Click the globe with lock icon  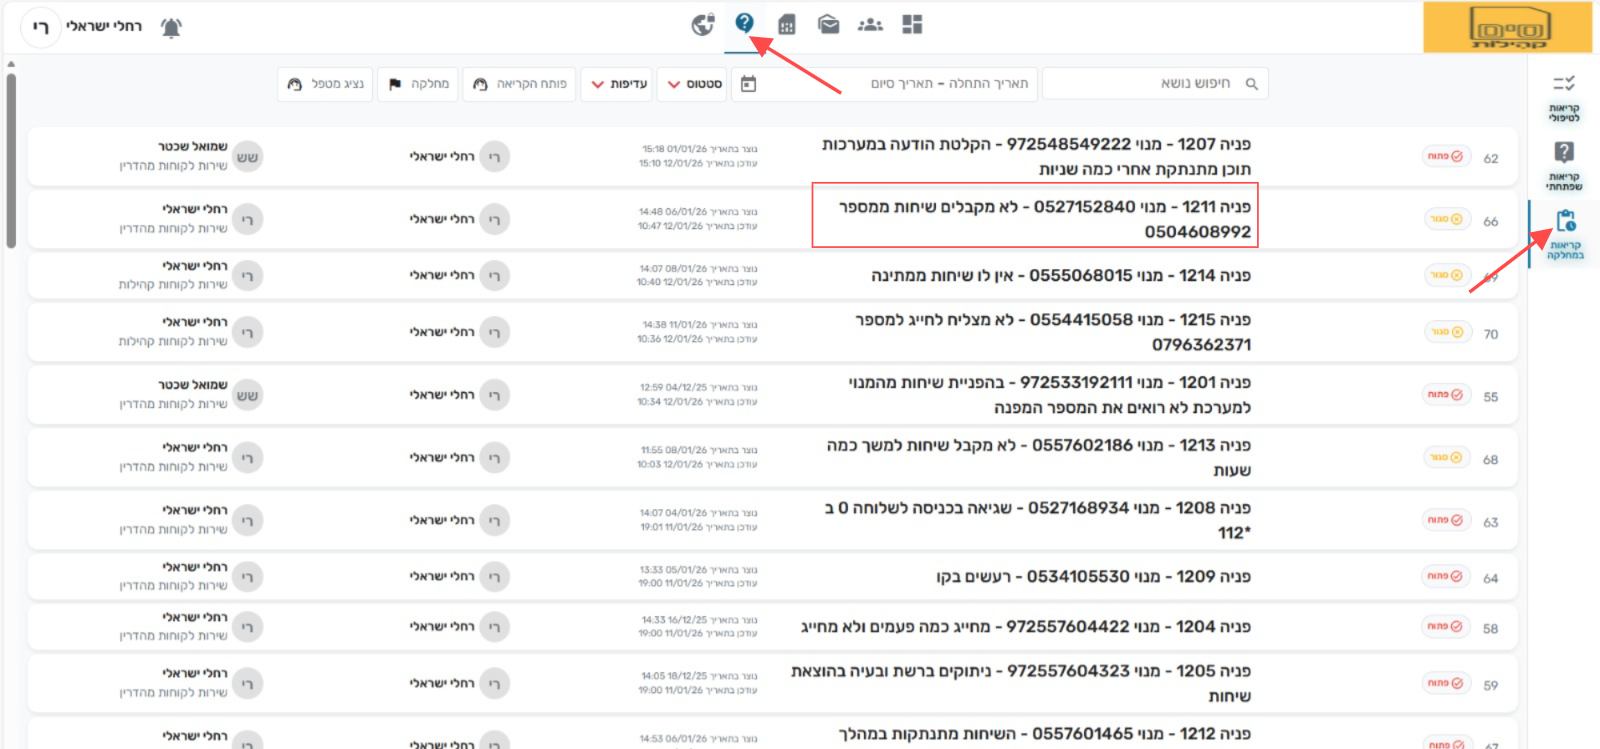703,24
